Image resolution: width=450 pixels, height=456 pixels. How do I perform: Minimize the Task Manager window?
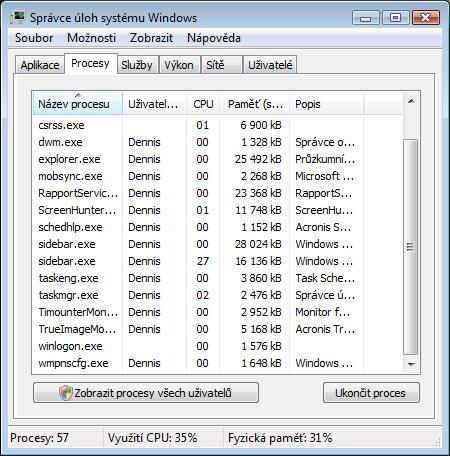(x=366, y=17)
